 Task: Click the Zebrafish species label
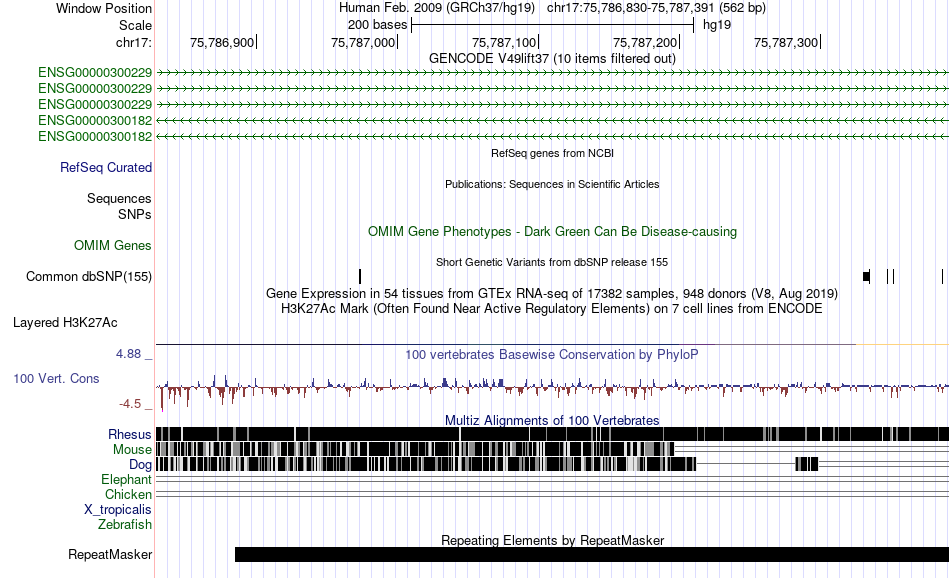point(125,525)
